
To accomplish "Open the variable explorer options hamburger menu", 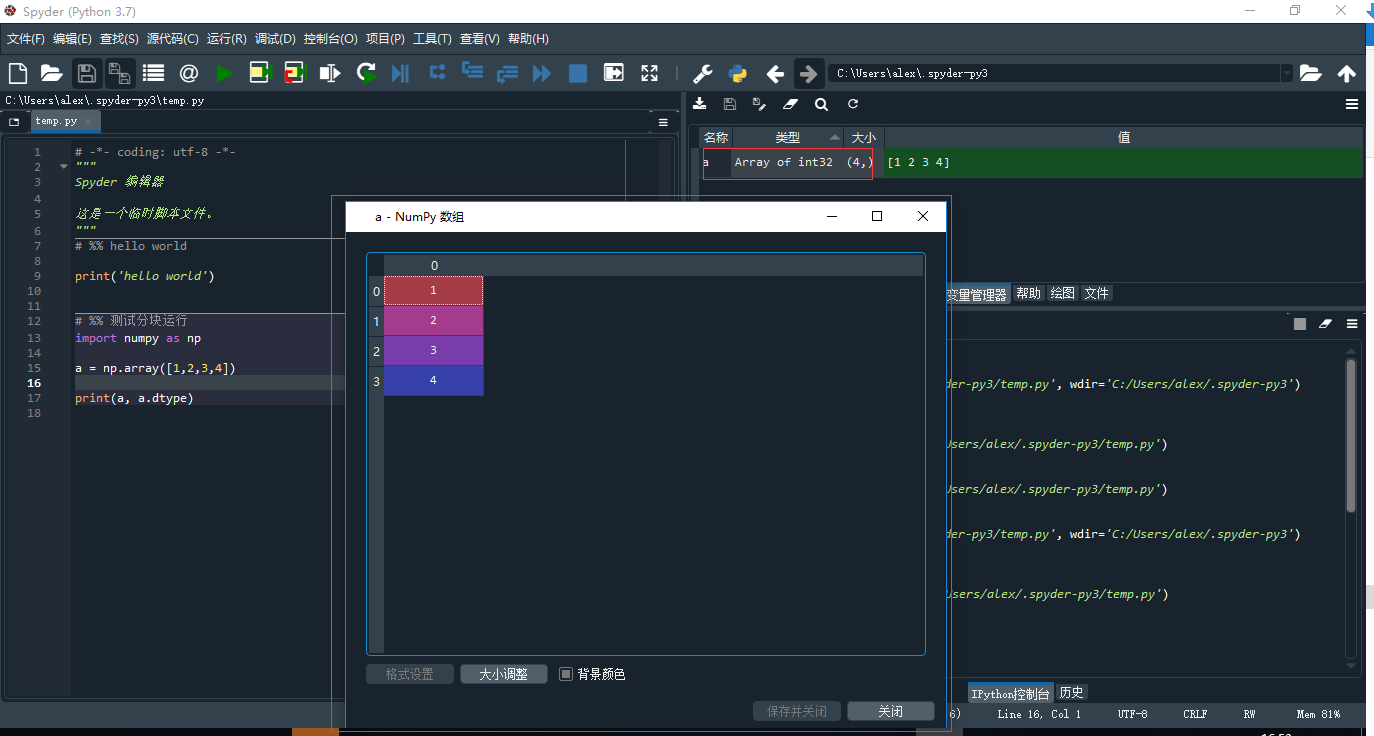I will click(1352, 104).
